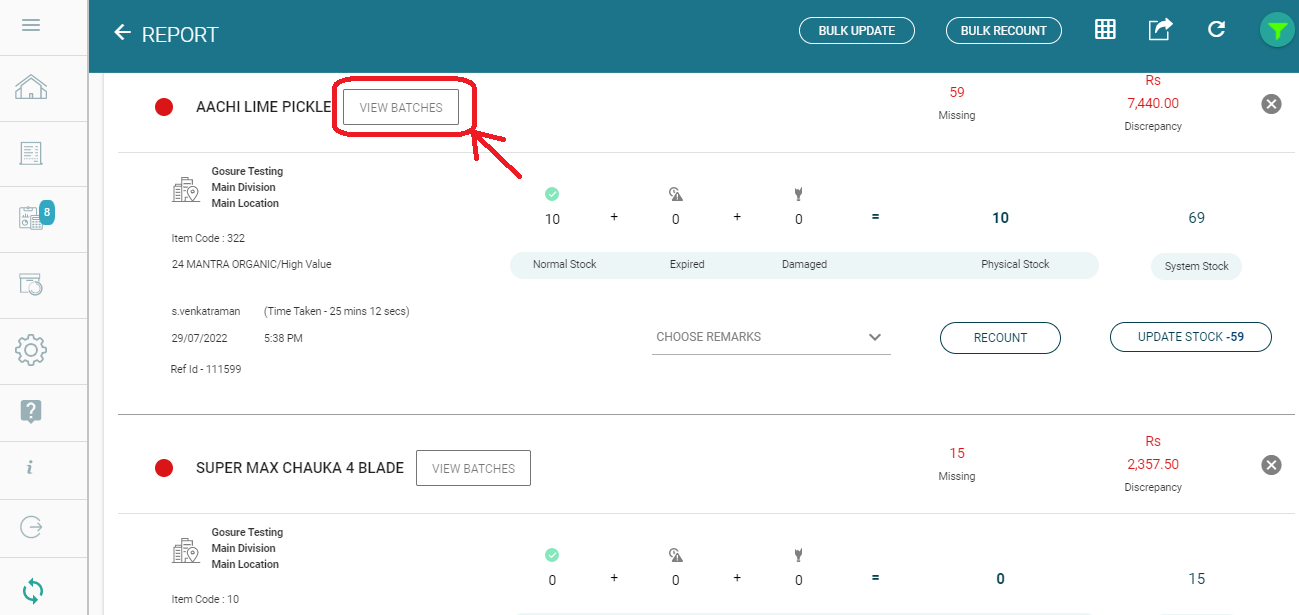The height and width of the screenshot is (615, 1299).
Task: Open the green filter button
Action: pos(1276,31)
